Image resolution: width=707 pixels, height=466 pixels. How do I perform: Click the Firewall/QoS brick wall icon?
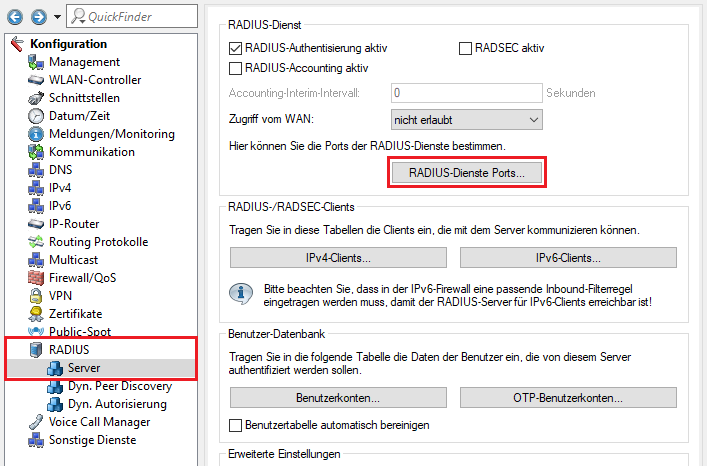36,278
